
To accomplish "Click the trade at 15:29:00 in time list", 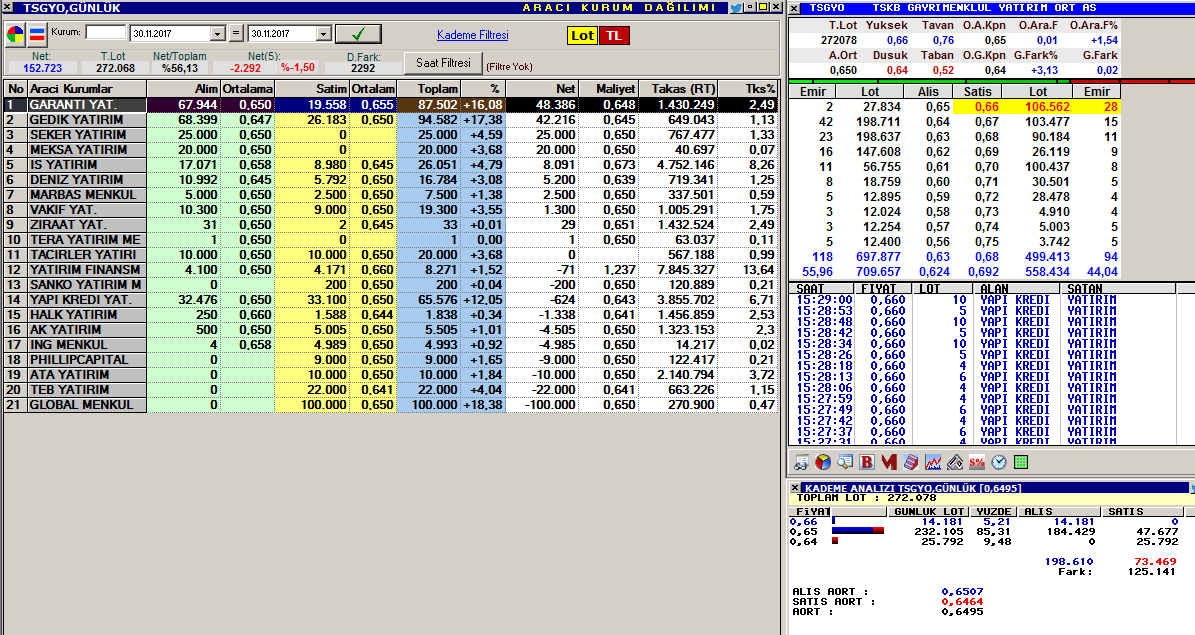I will point(957,300).
